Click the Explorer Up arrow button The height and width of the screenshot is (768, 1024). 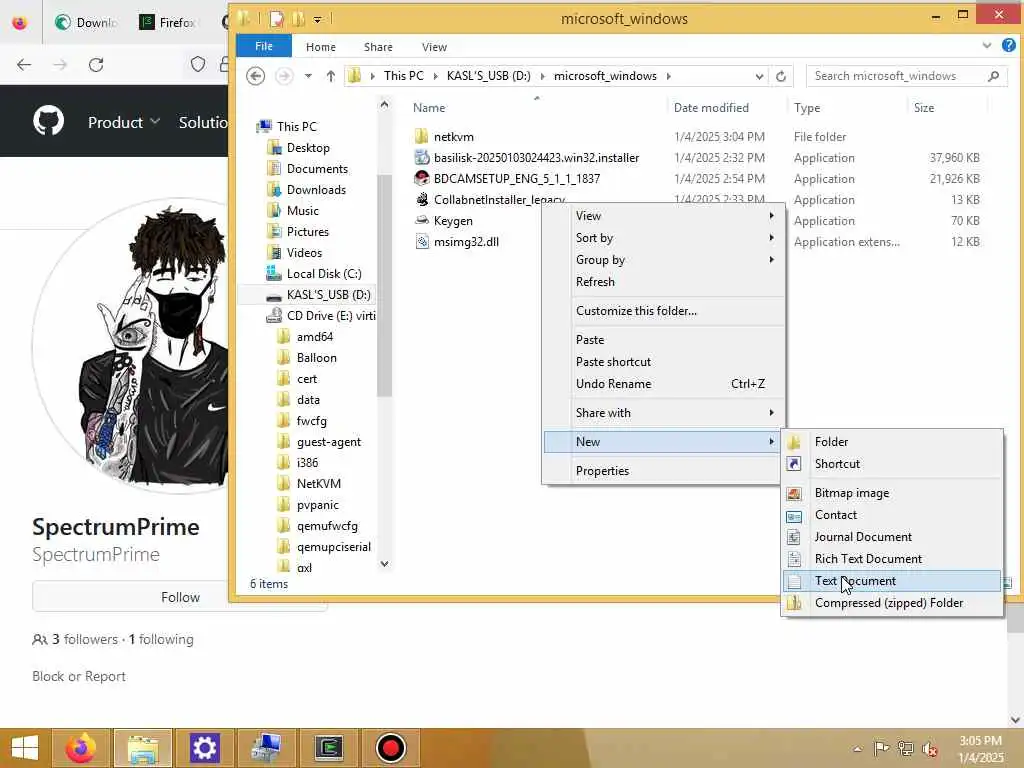(x=330, y=76)
